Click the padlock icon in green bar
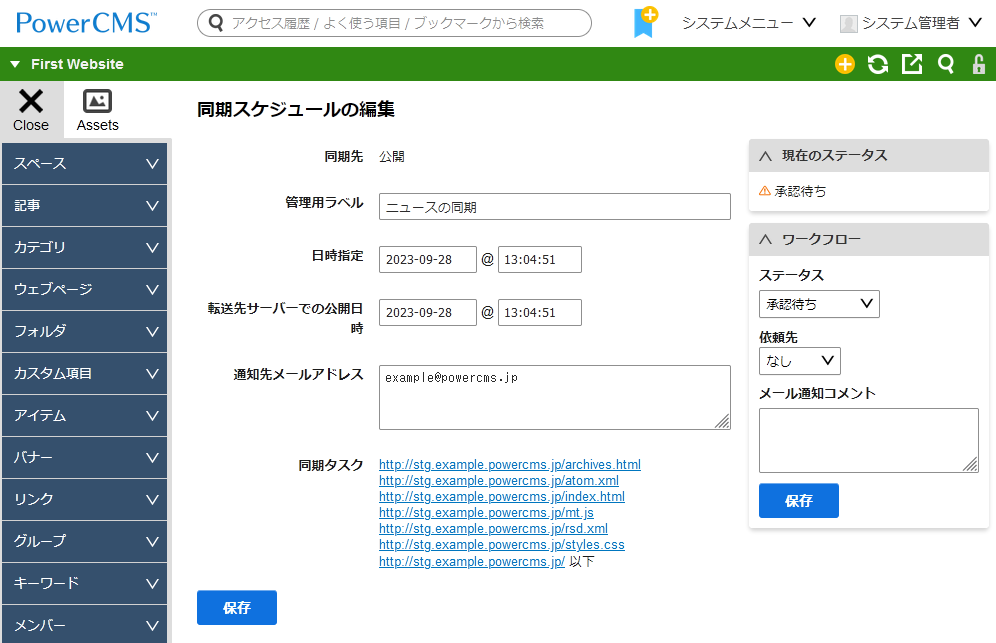Image resolution: width=996 pixels, height=643 pixels. [x=979, y=64]
